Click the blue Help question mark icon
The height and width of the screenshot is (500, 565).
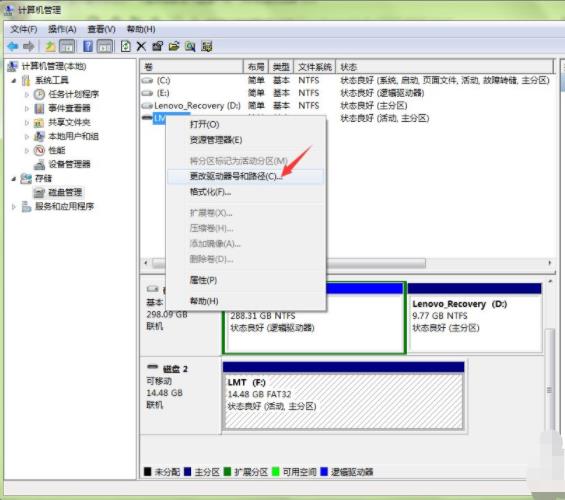[88, 46]
